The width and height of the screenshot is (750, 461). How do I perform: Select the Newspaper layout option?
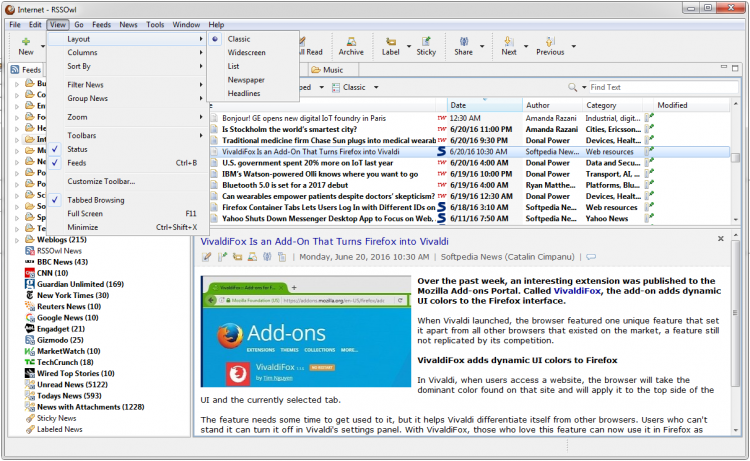coord(254,80)
